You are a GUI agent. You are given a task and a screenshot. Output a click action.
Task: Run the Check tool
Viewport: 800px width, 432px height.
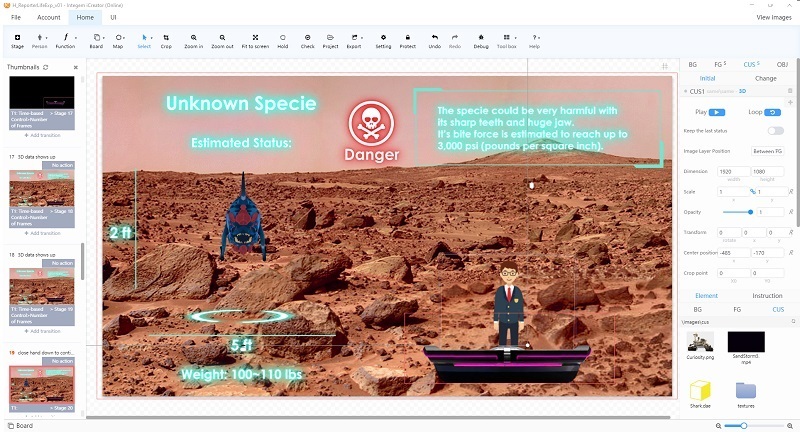click(x=308, y=37)
